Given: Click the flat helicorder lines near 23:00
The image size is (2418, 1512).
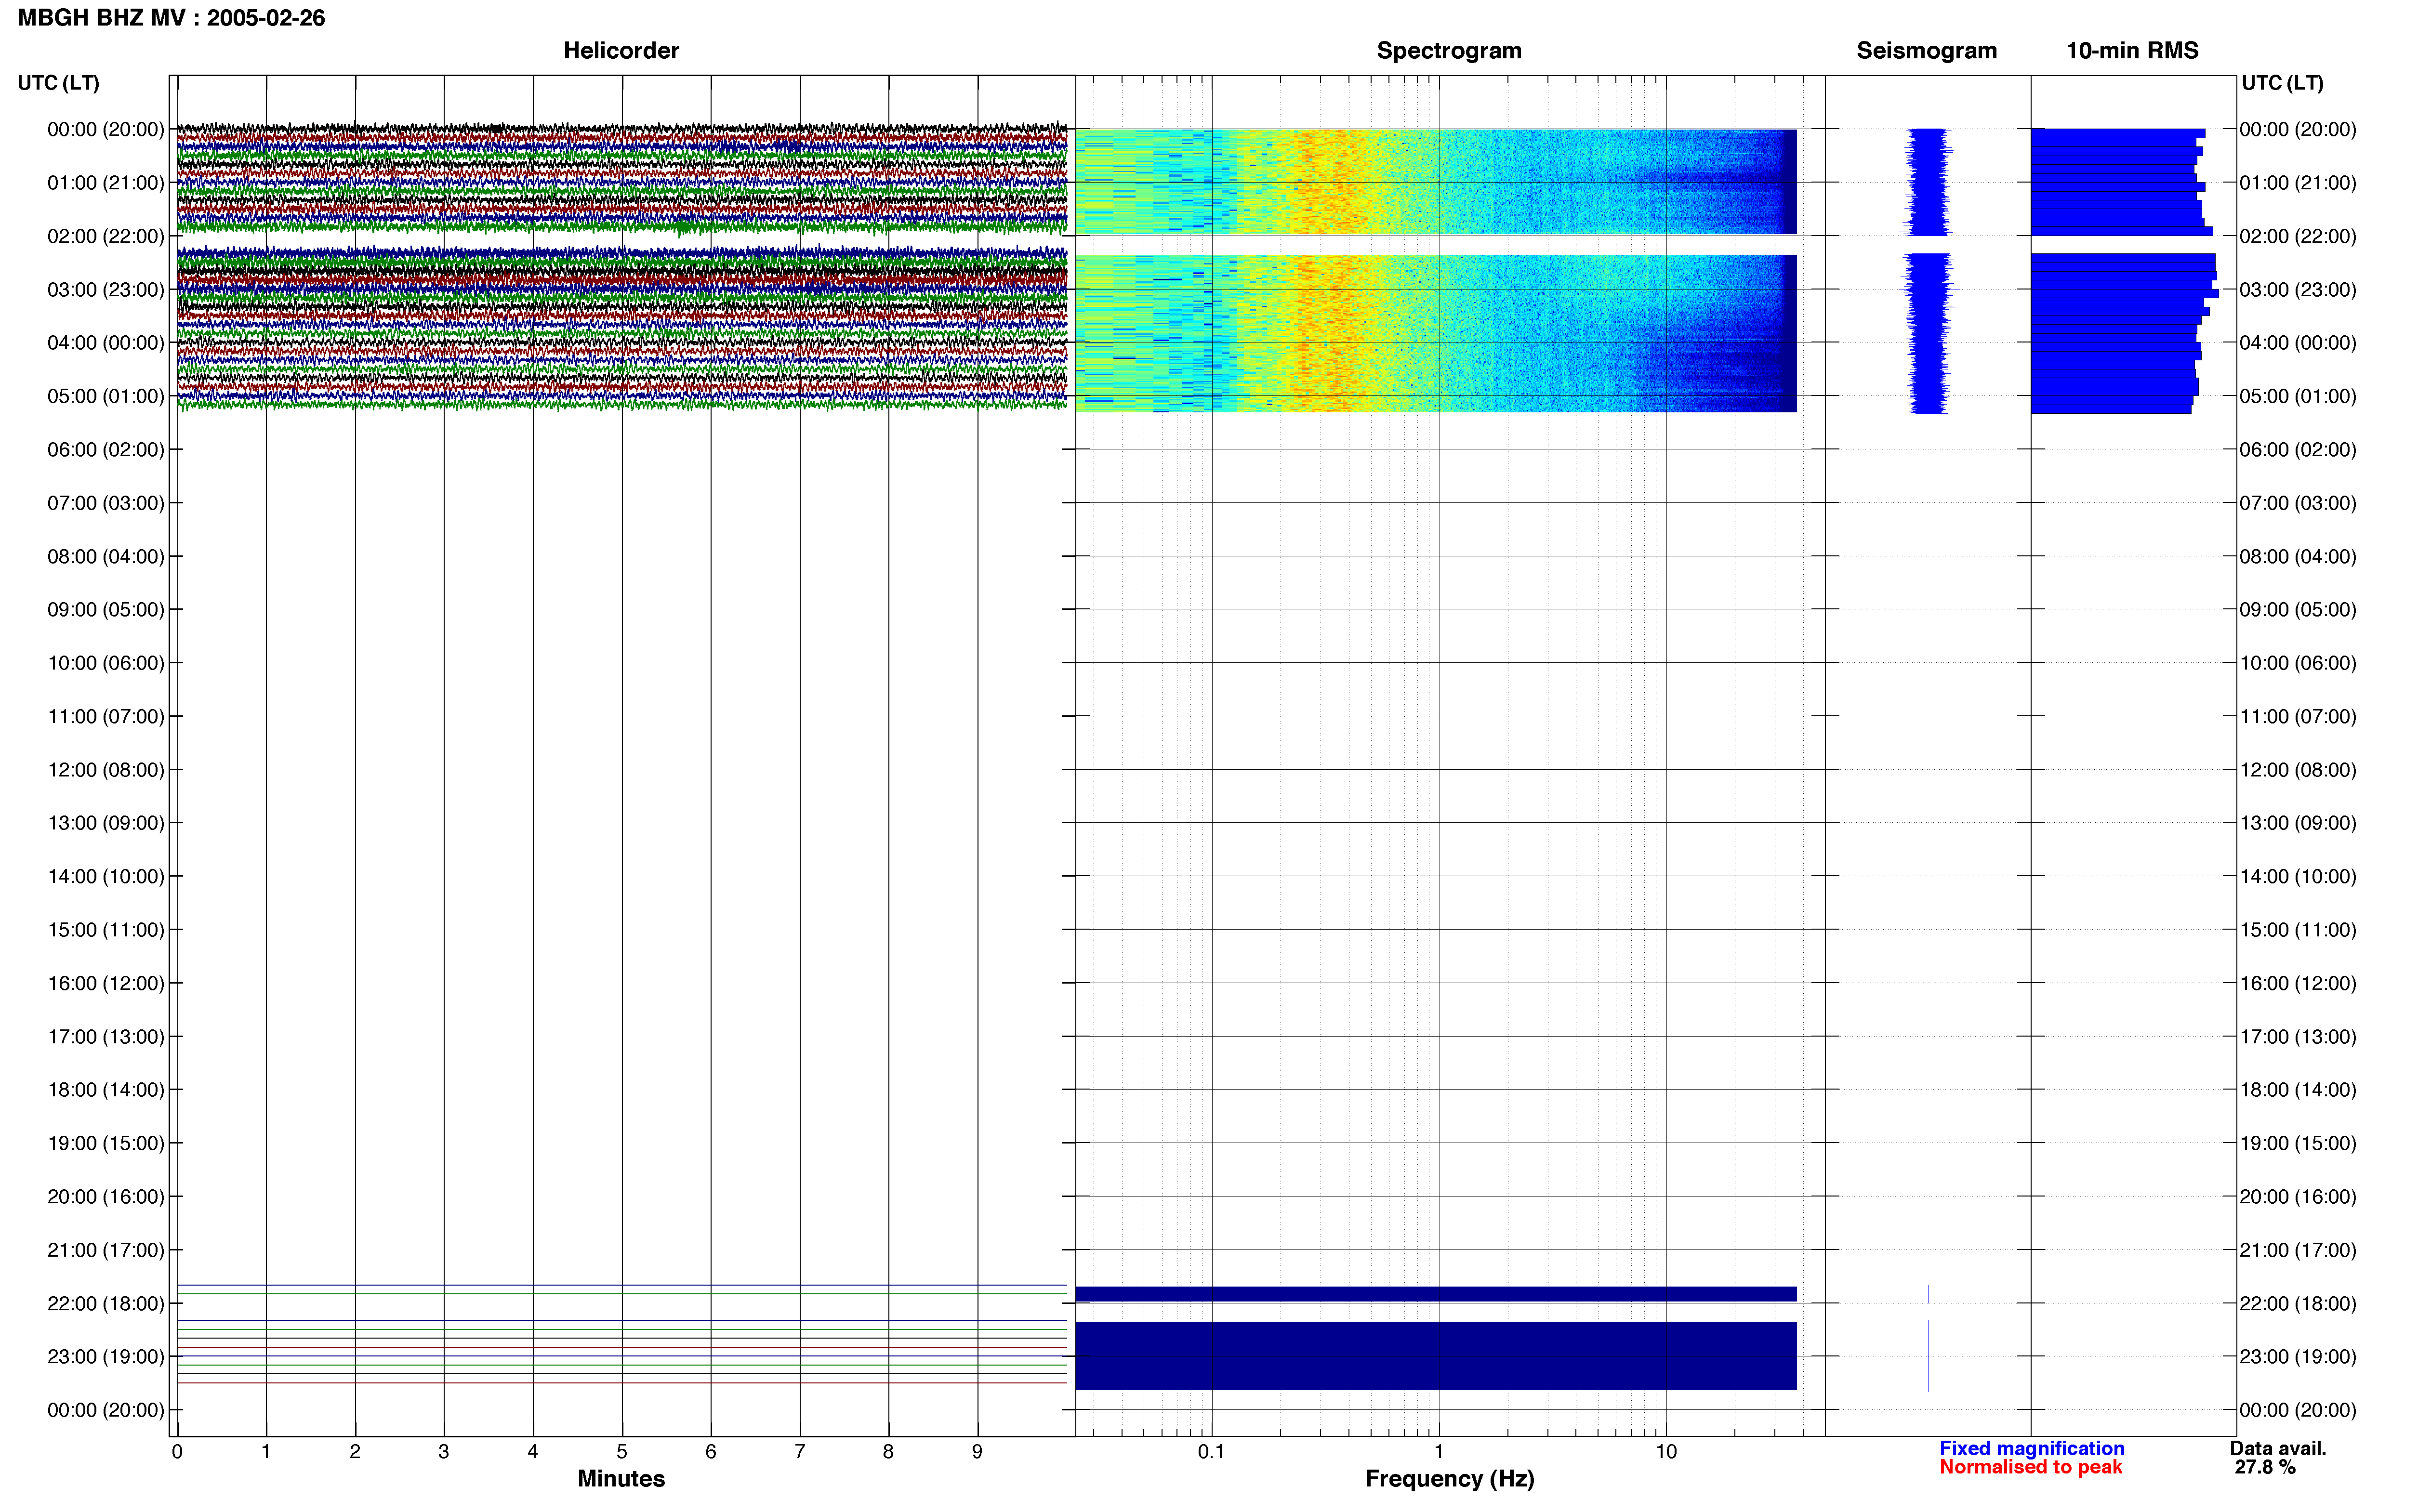Looking at the screenshot, I should [x=622, y=1351].
